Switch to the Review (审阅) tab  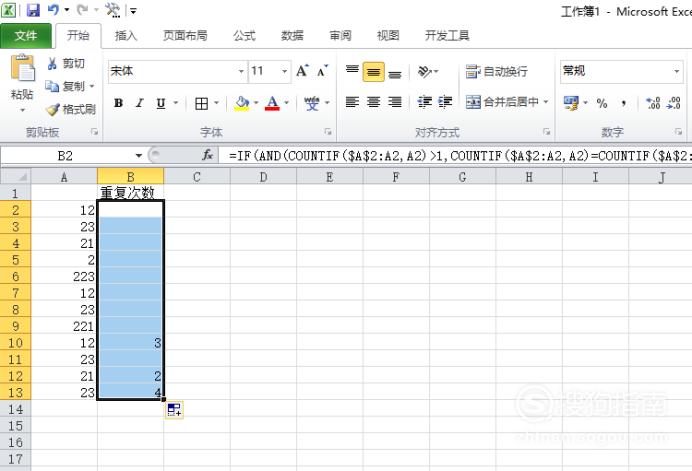coord(340,36)
